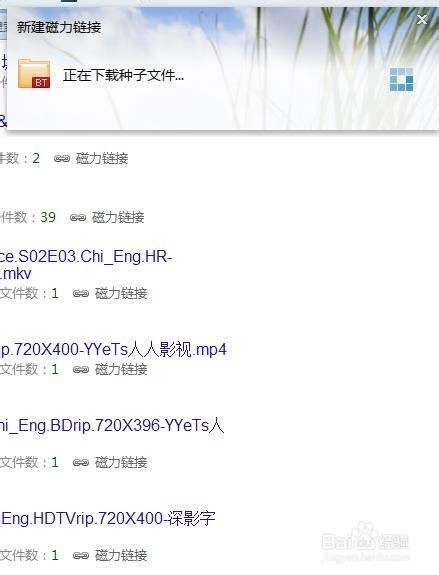The width and height of the screenshot is (439, 575).
Task: Open the 磁力链接 link beside count 39
Action: (118, 217)
